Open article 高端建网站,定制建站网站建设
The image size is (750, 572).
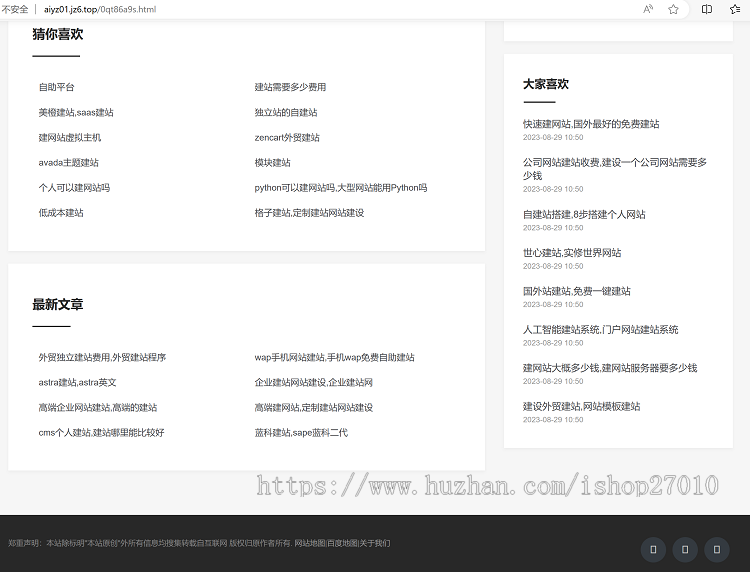pyautogui.click(x=314, y=407)
